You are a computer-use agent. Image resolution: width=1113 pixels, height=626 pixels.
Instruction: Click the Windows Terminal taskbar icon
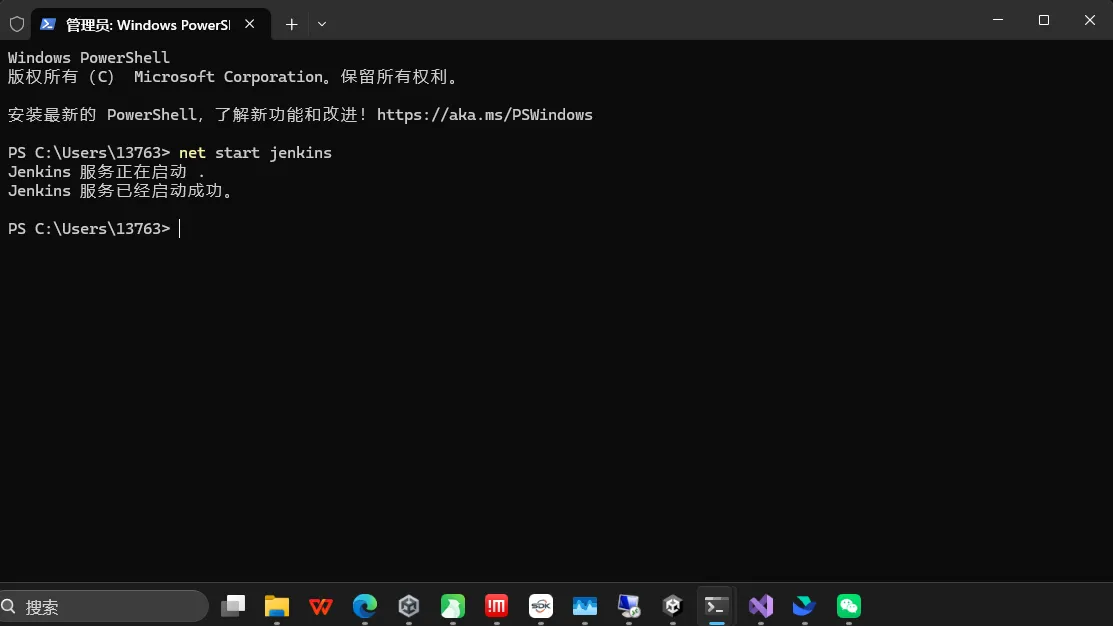click(x=717, y=606)
